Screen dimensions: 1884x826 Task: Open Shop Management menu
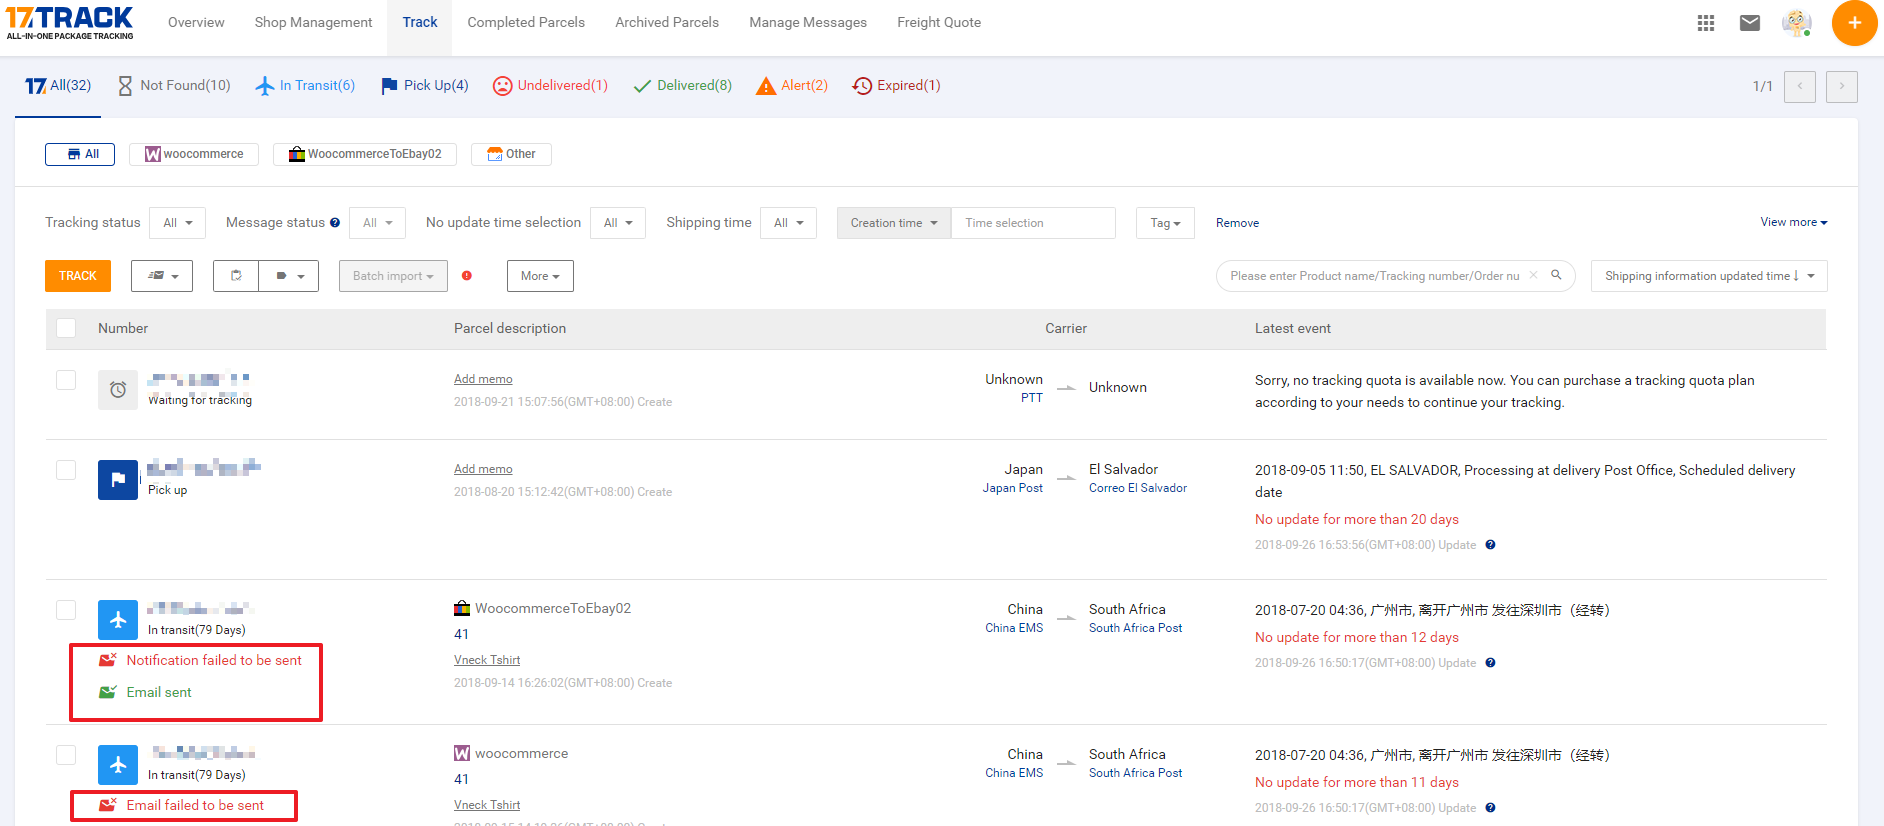(313, 22)
